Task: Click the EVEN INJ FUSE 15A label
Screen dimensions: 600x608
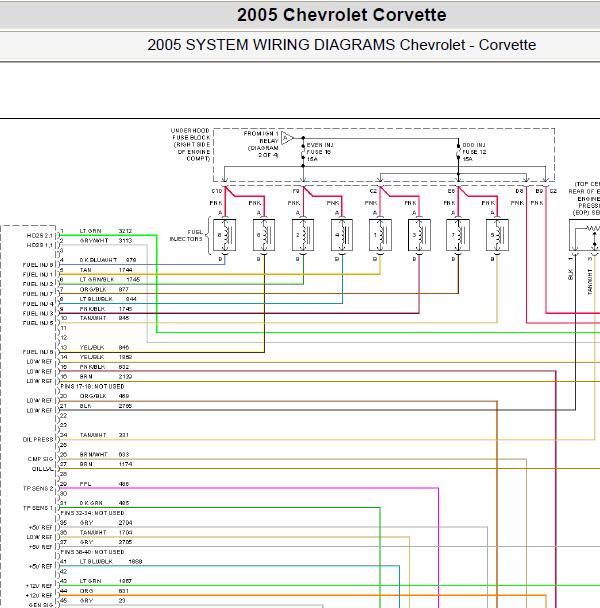Action: click(320, 152)
